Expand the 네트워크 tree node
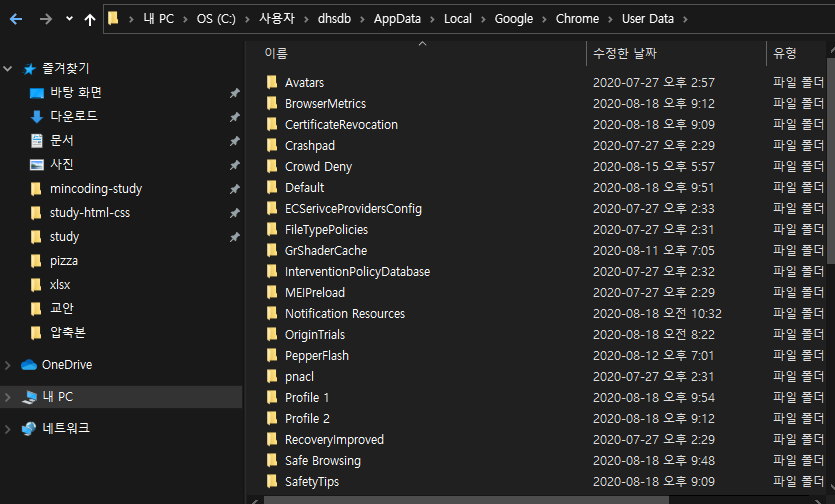This screenshot has height=504, width=835. (x=7, y=429)
